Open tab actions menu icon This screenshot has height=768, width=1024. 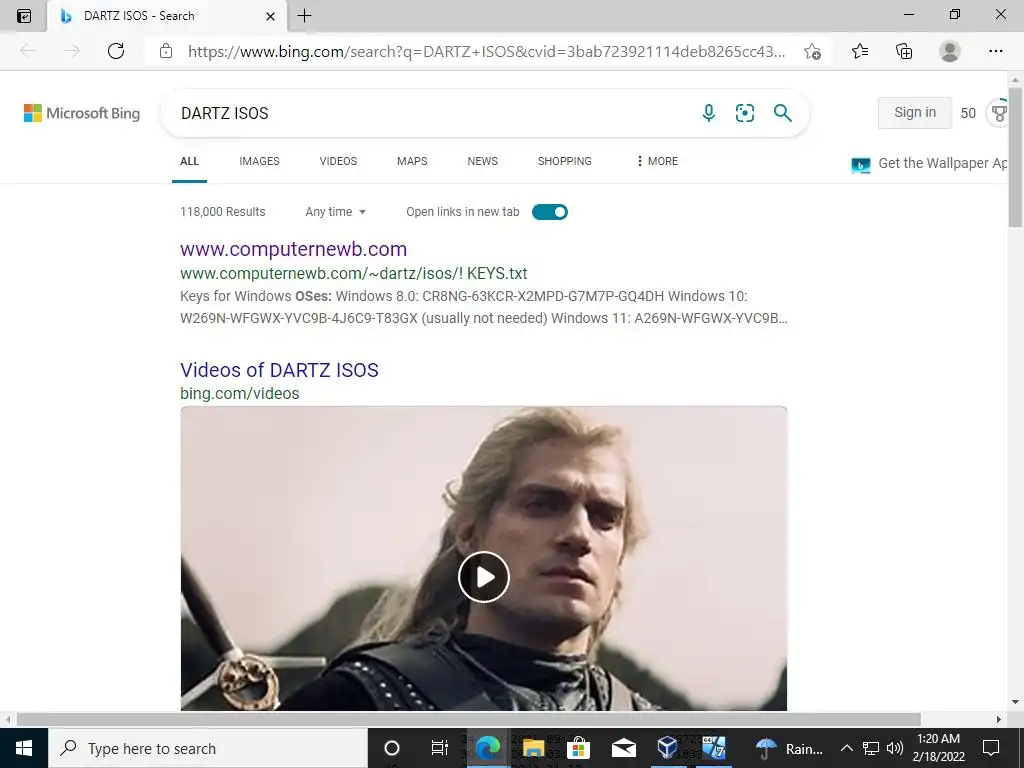24,16
